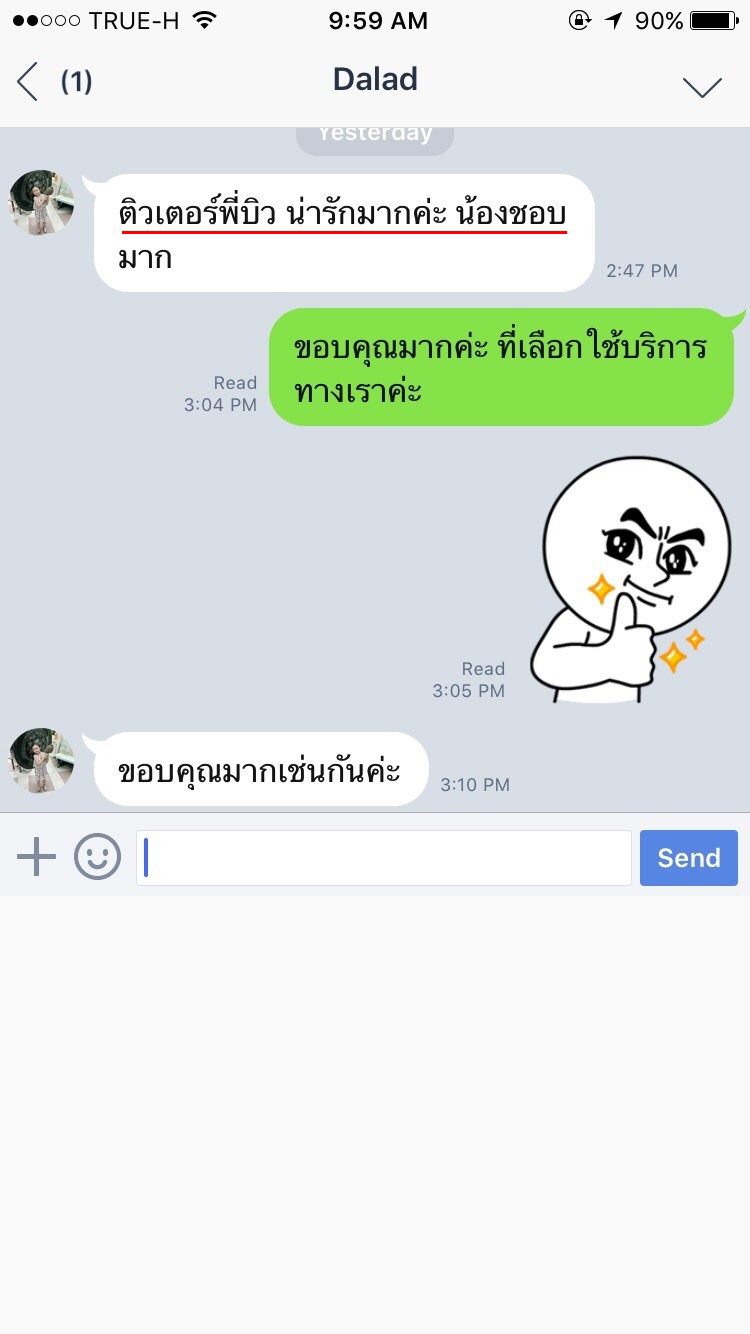Viewport: 750px width, 1334px height.
Task: Open the sender avatar beside the first message
Action: (x=42, y=202)
